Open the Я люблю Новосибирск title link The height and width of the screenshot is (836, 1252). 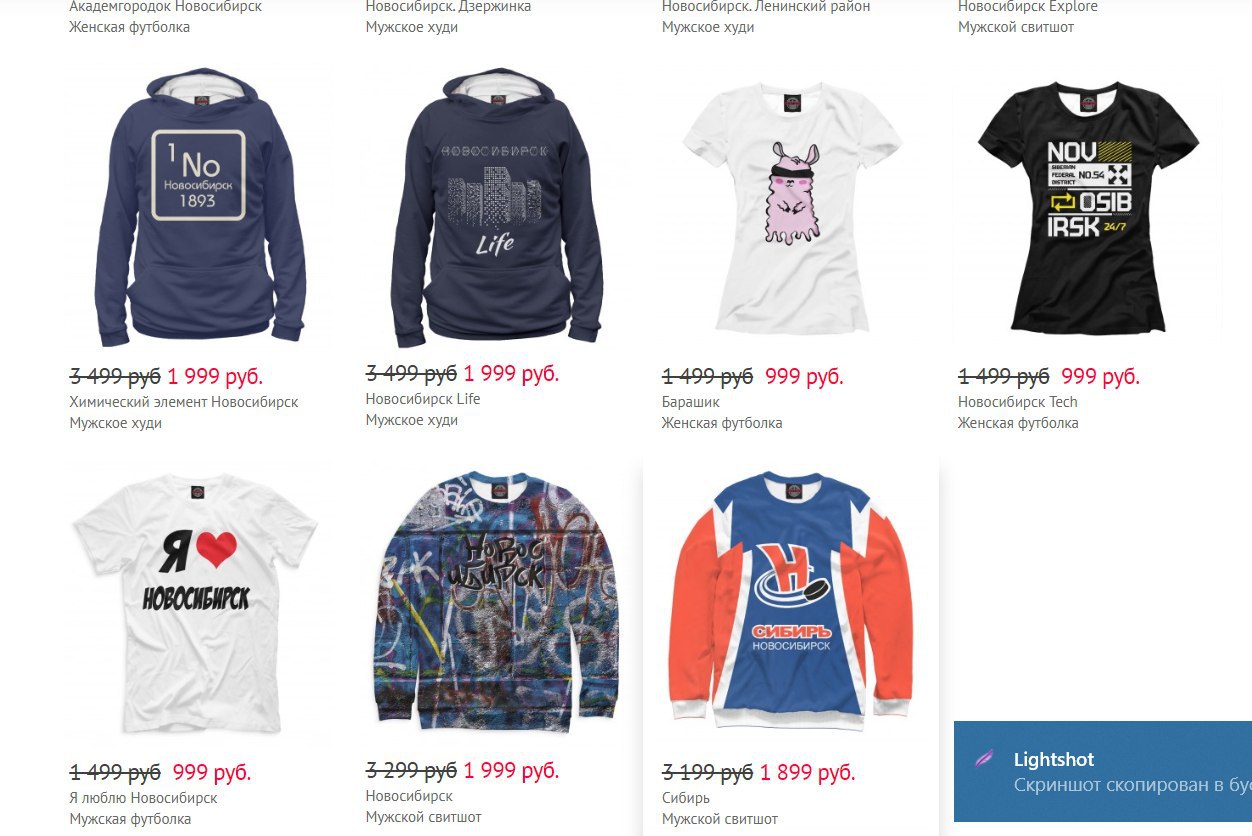pos(143,798)
